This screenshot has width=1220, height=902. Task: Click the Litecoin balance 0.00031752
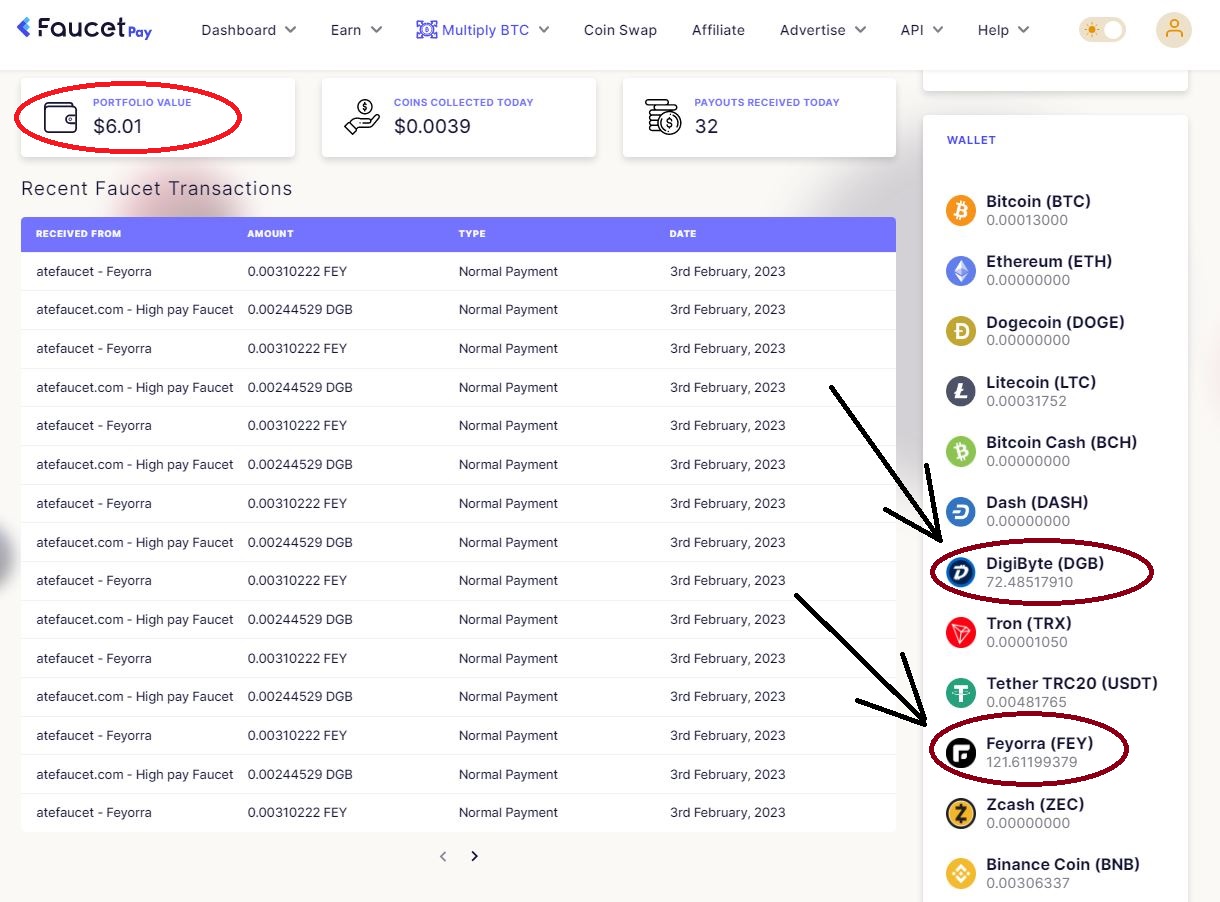(x=1026, y=401)
